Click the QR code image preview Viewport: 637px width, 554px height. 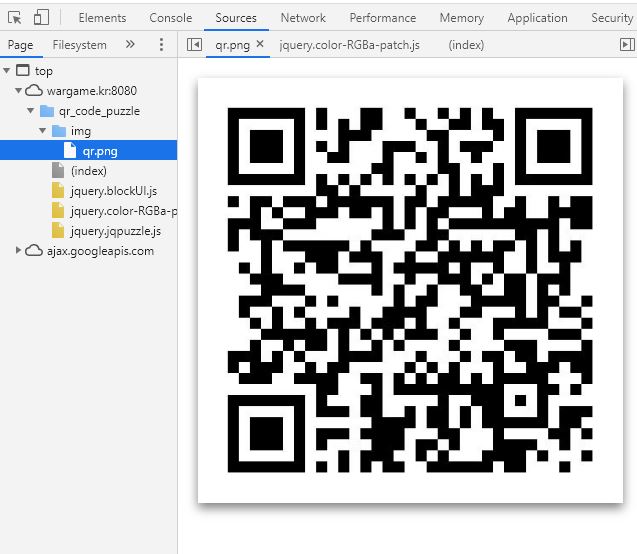pyautogui.click(x=410, y=290)
